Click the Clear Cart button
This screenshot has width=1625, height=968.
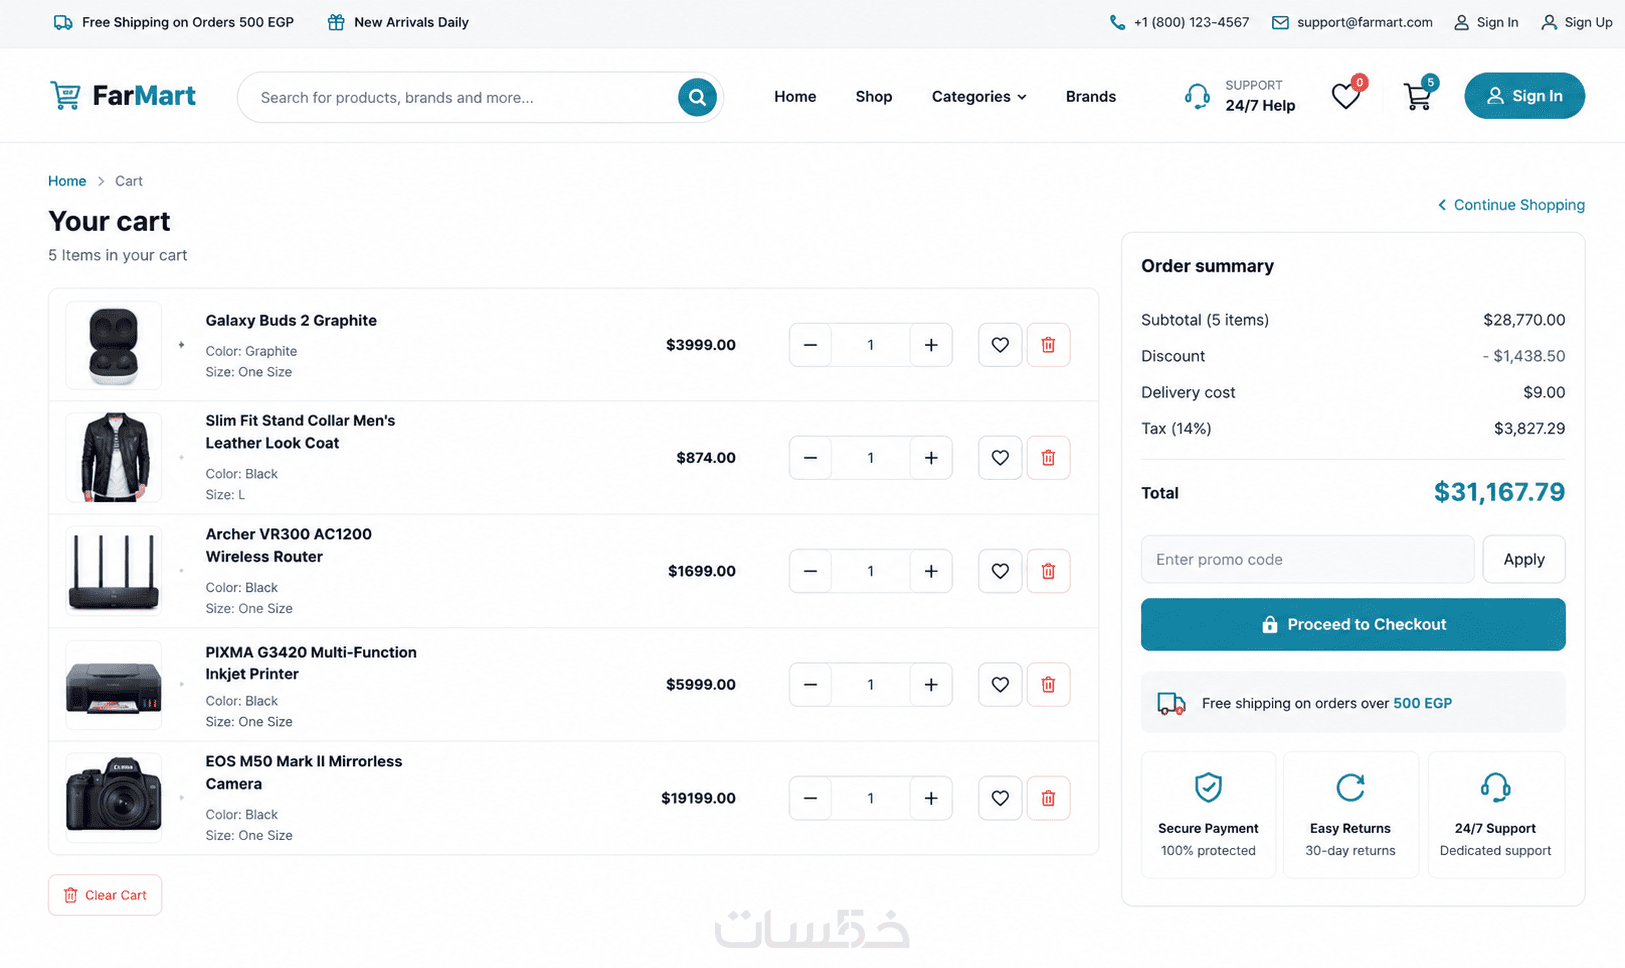tap(105, 895)
